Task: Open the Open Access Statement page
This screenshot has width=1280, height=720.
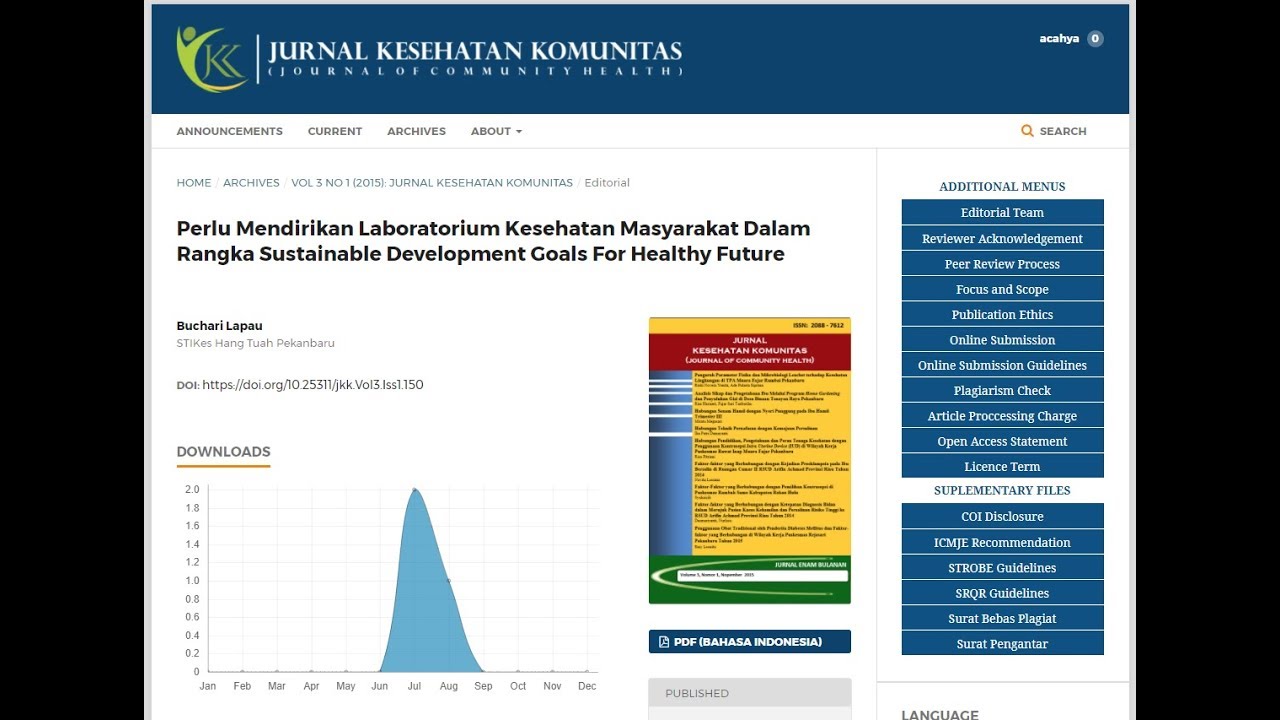Action: (1003, 441)
